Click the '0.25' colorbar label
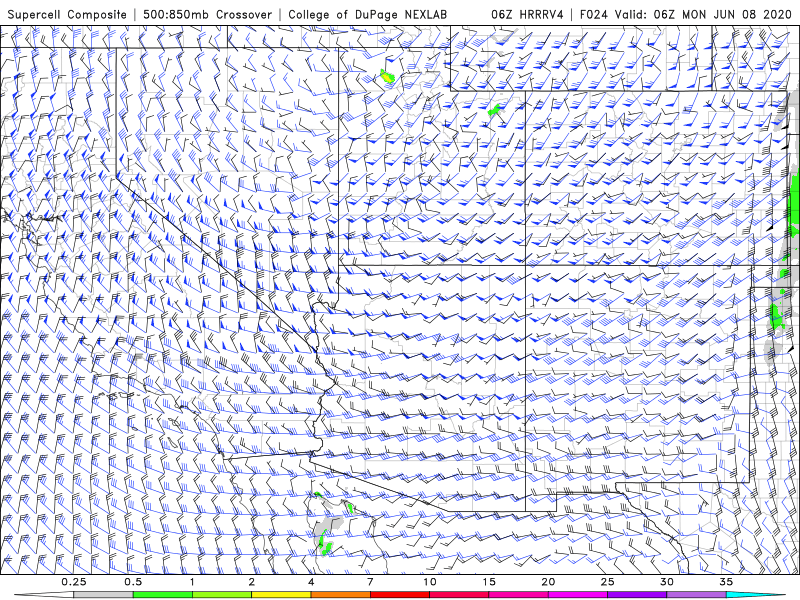The width and height of the screenshot is (800, 600). tap(74, 582)
